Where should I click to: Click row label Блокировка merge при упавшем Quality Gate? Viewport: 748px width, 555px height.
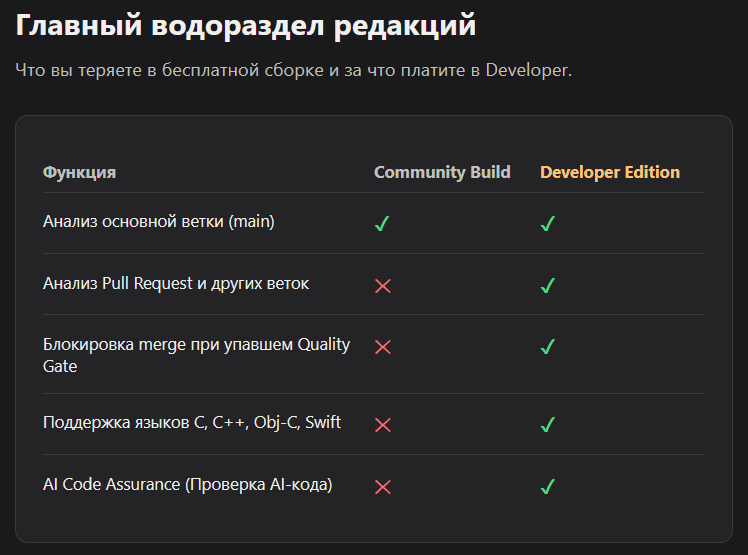click(196, 355)
